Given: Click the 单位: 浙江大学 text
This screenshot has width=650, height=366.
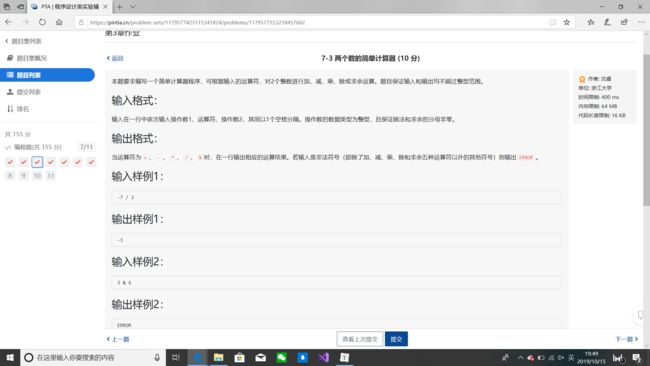Looking at the screenshot, I should point(595,88).
